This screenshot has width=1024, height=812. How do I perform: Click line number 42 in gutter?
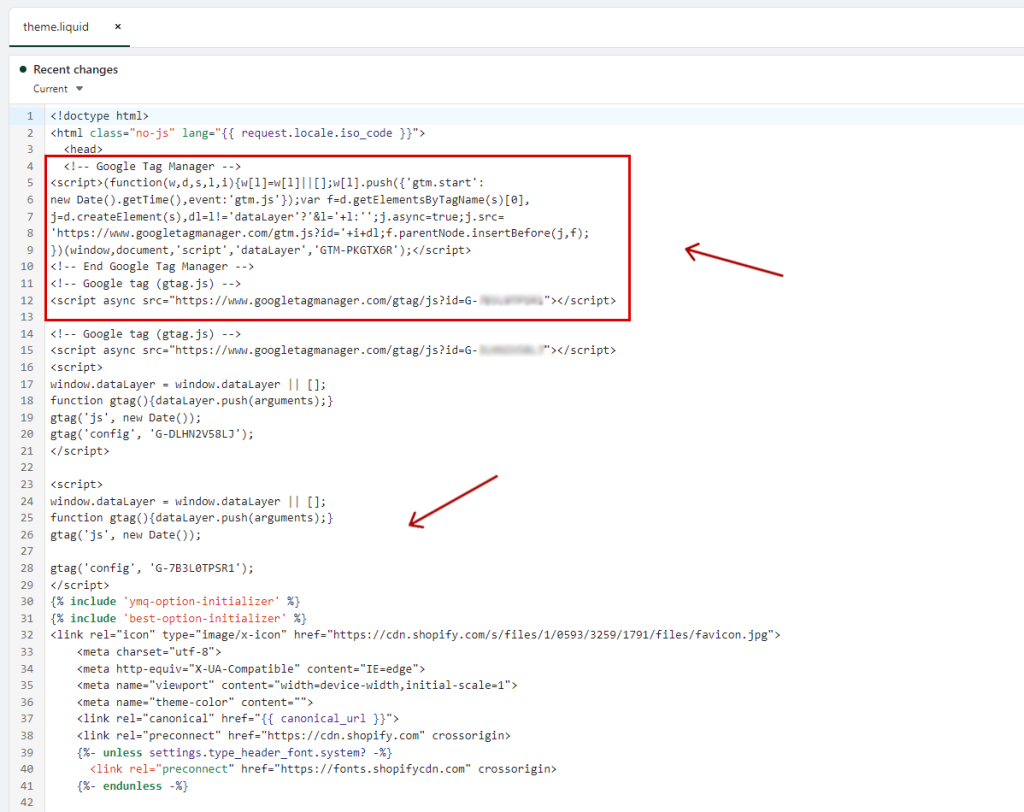point(30,803)
